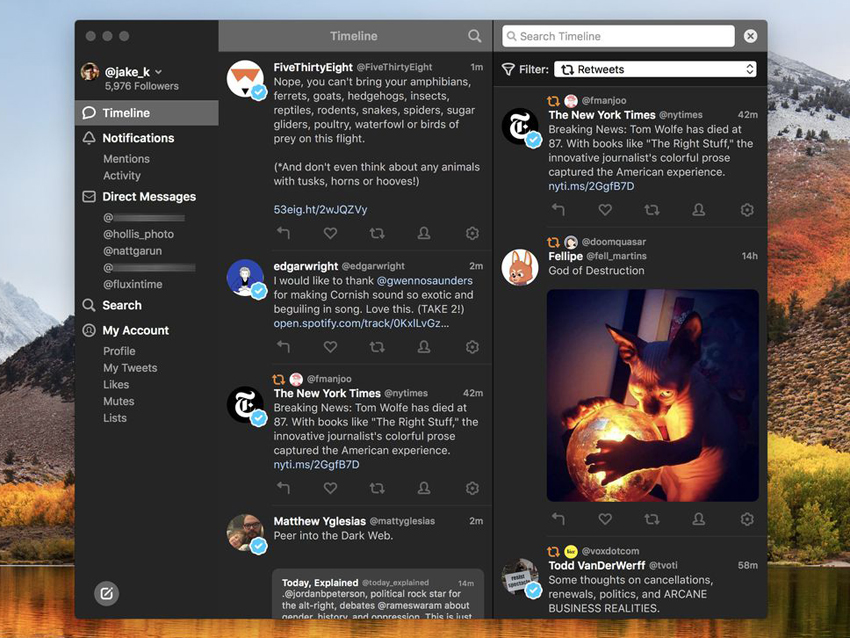The height and width of the screenshot is (638, 850).
Task: View My Tweets in the sidebar
Action: [130, 368]
